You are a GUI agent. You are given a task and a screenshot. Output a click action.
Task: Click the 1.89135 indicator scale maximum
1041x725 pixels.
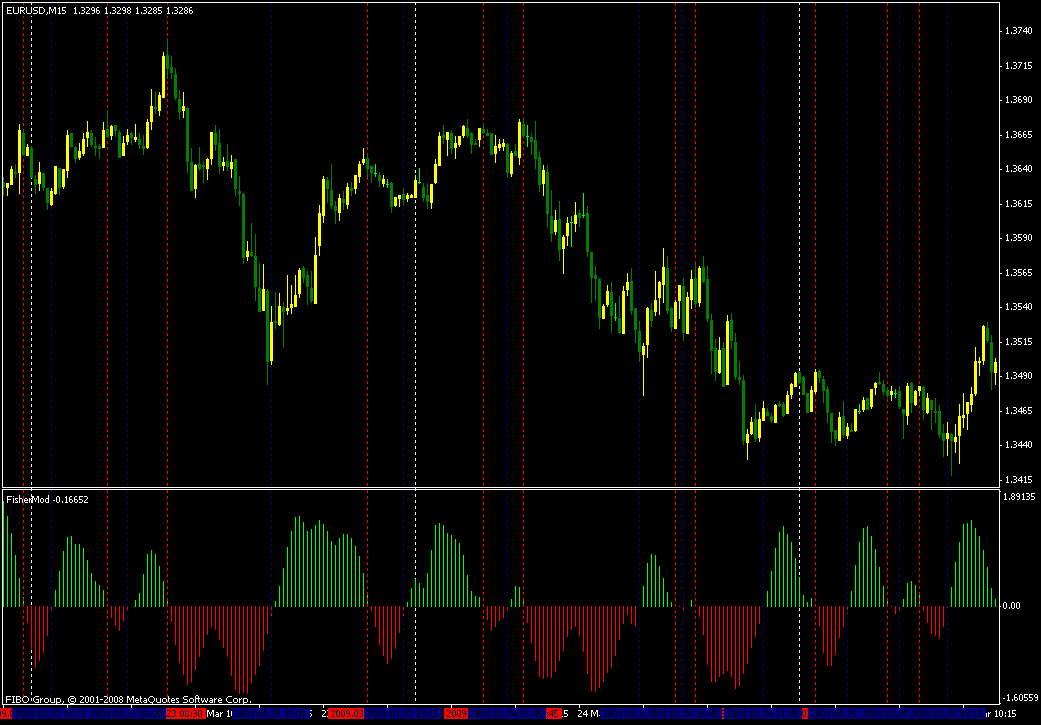(1019, 496)
